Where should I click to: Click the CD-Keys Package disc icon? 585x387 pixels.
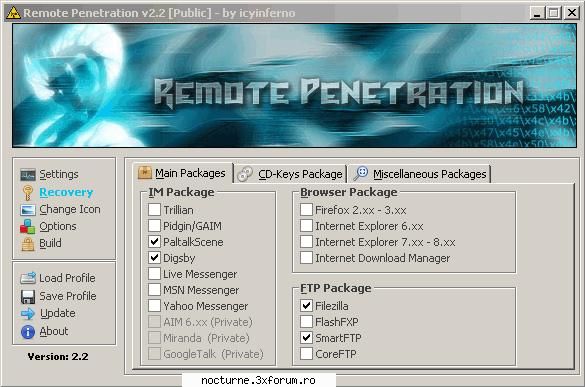click(x=245, y=174)
